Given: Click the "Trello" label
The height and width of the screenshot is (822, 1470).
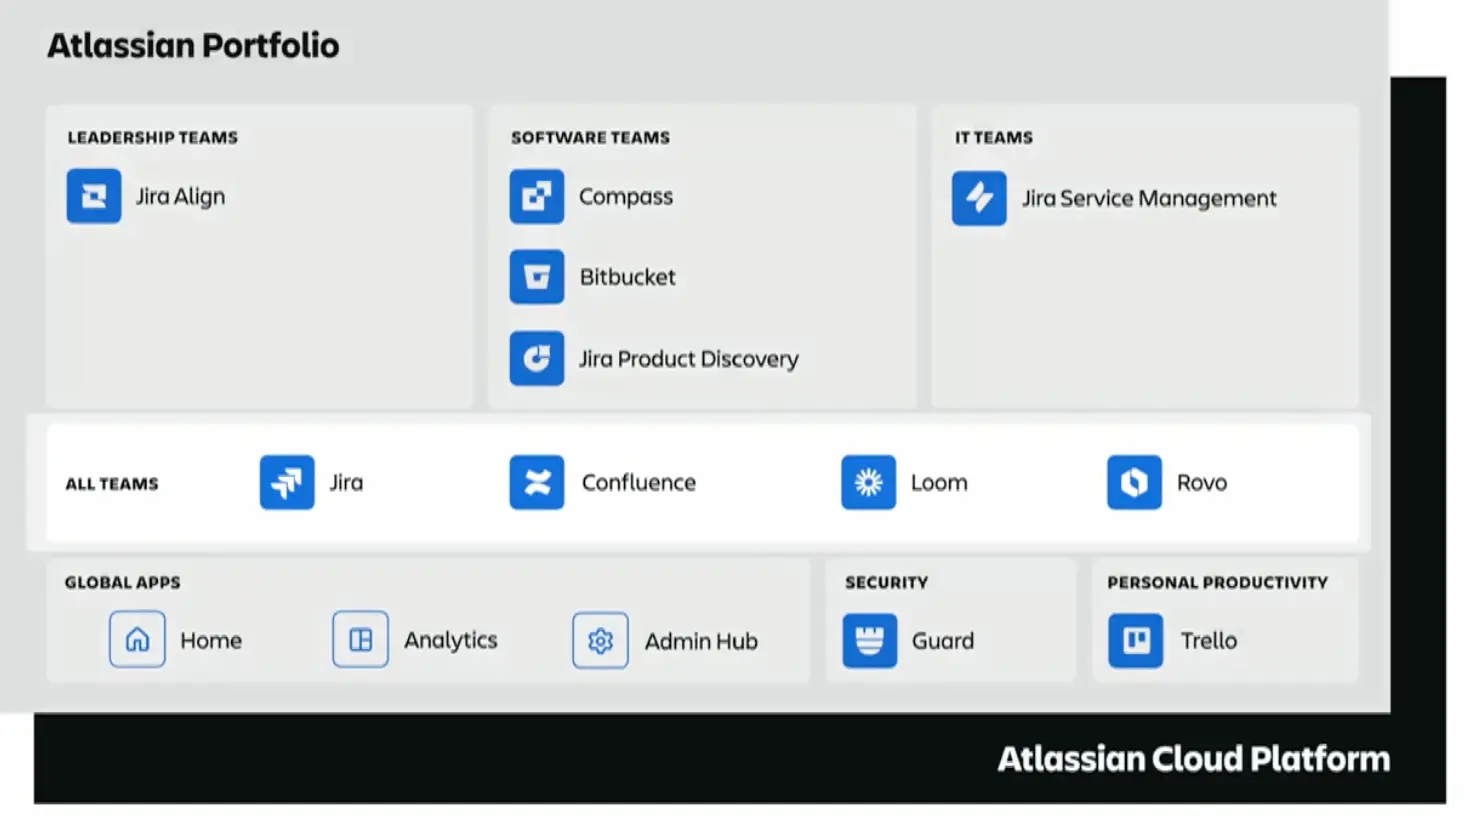Looking at the screenshot, I should (1209, 641).
